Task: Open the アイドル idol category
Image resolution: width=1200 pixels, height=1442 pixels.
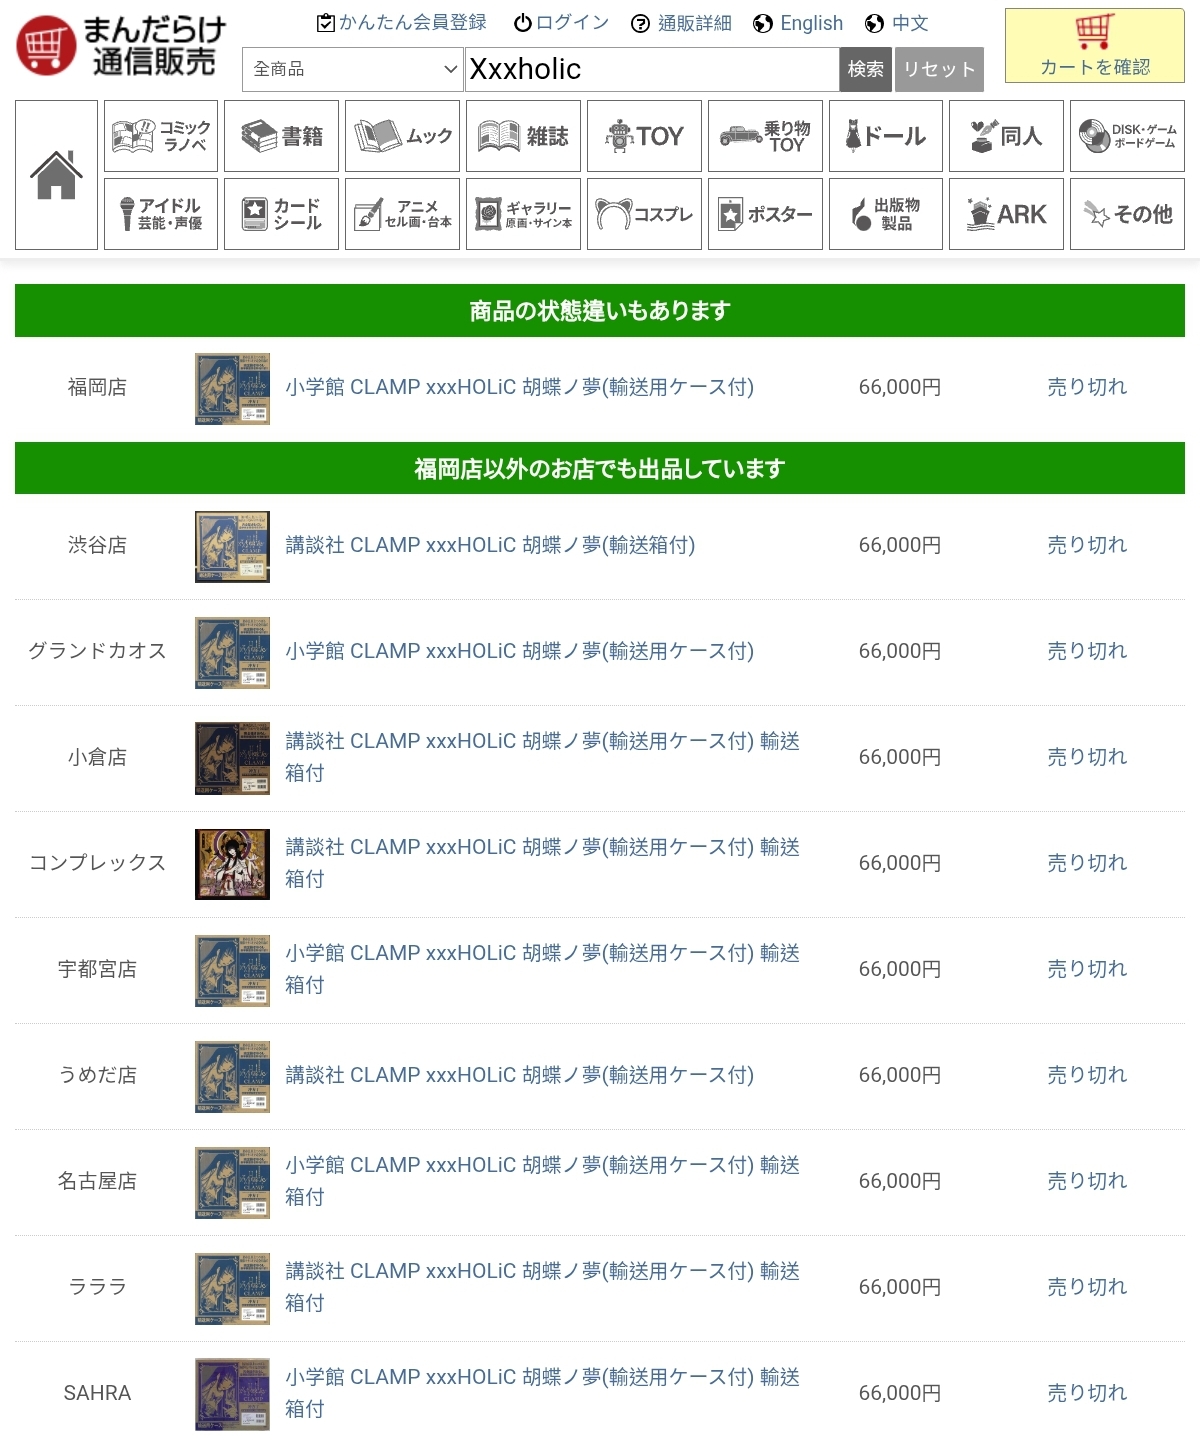Action: [161, 214]
